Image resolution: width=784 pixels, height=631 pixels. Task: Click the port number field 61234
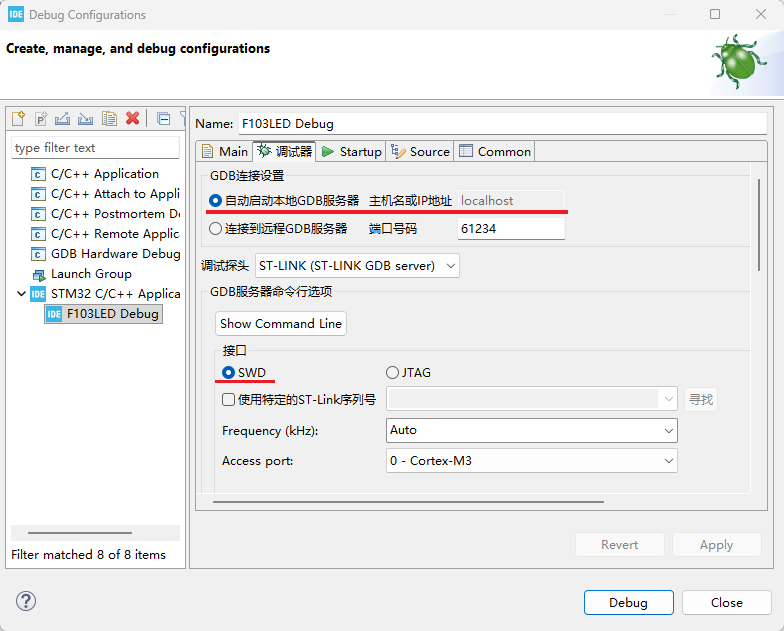[x=512, y=229]
